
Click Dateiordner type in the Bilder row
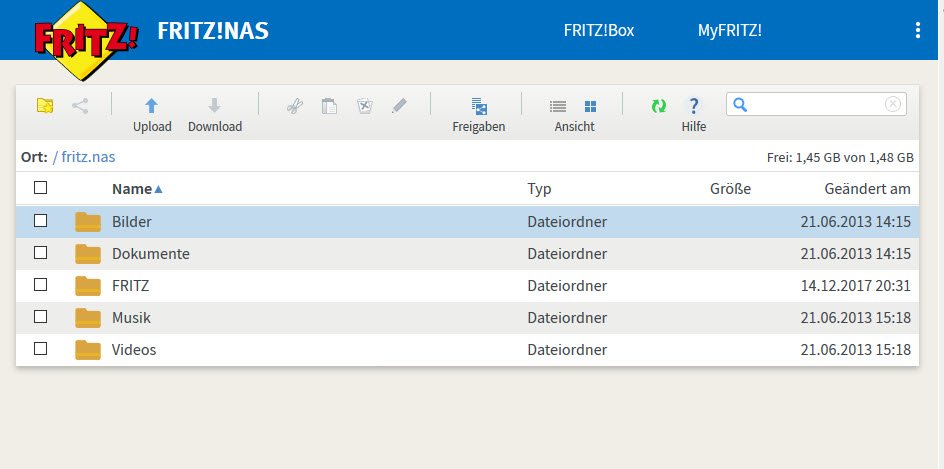[x=567, y=222]
